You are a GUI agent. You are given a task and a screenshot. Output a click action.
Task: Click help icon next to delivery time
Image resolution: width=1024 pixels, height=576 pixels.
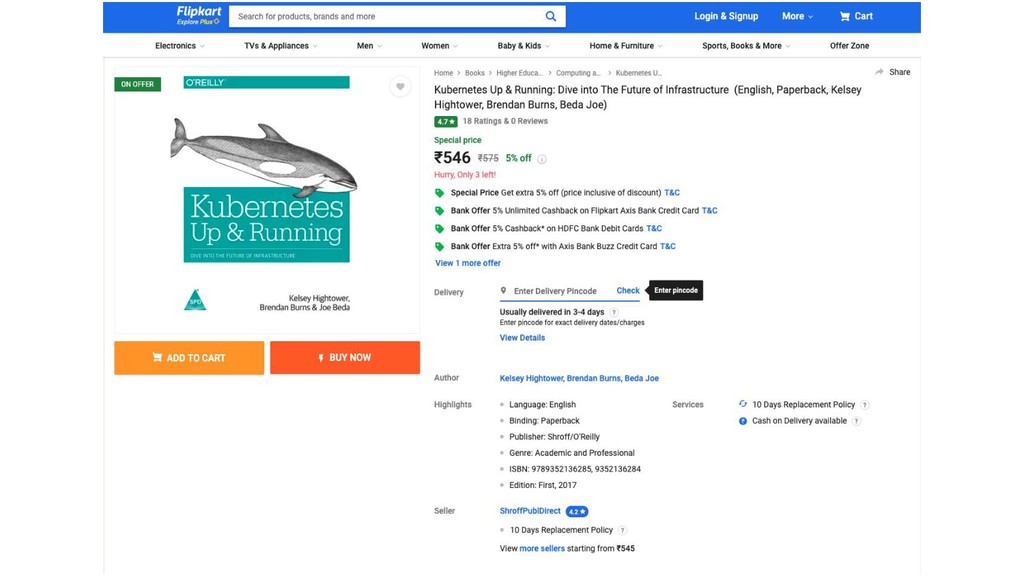click(x=614, y=312)
